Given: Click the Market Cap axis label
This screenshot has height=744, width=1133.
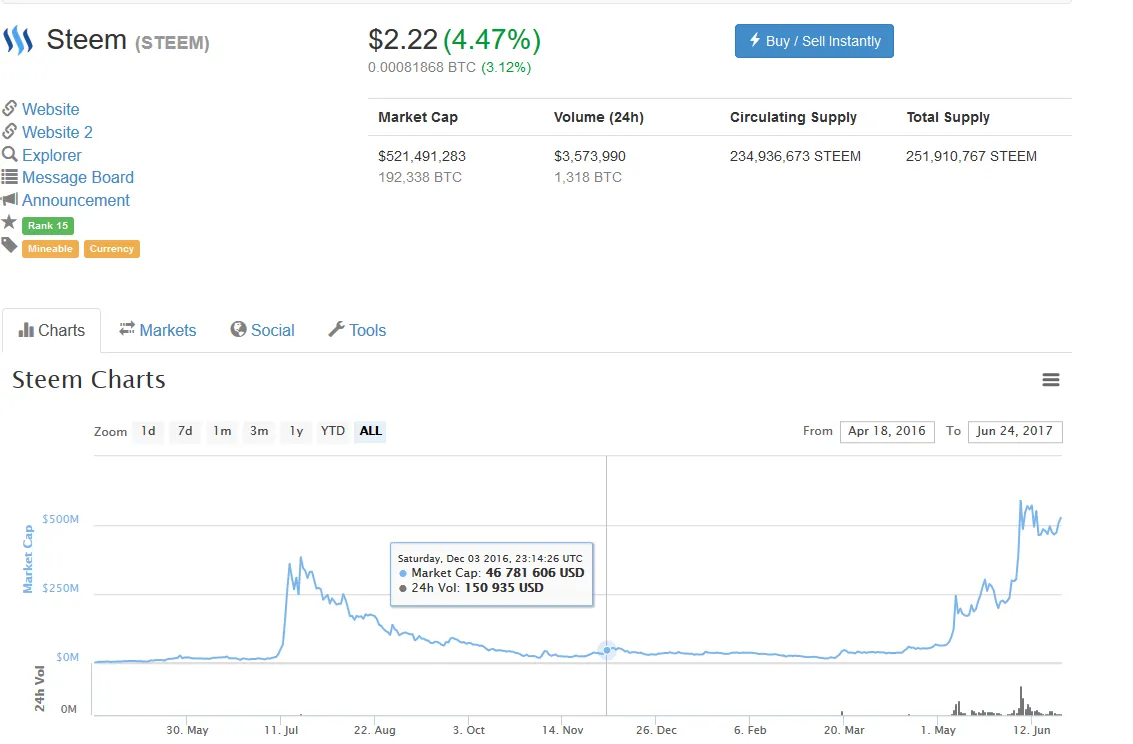Looking at the screenshot, I should tap(28, 559).
